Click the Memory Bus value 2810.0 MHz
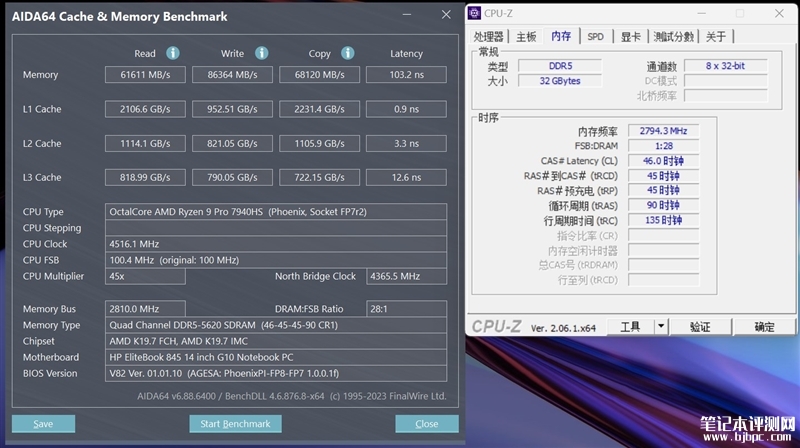This screenshot has height=448, width=800. point(145,309)
